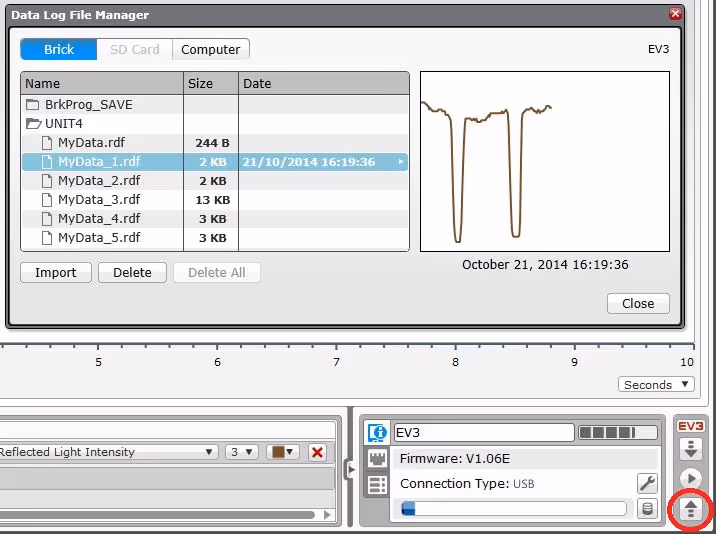The image size is (716, 534).
Task: Select the MyData_2.rdf file
Action: (x=99, y=180)
